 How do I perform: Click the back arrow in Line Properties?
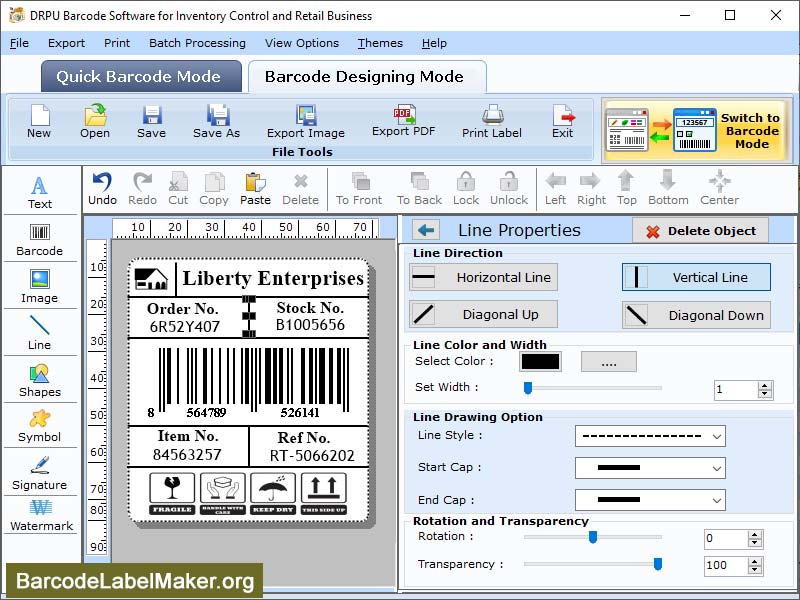[x=426, y=230]
